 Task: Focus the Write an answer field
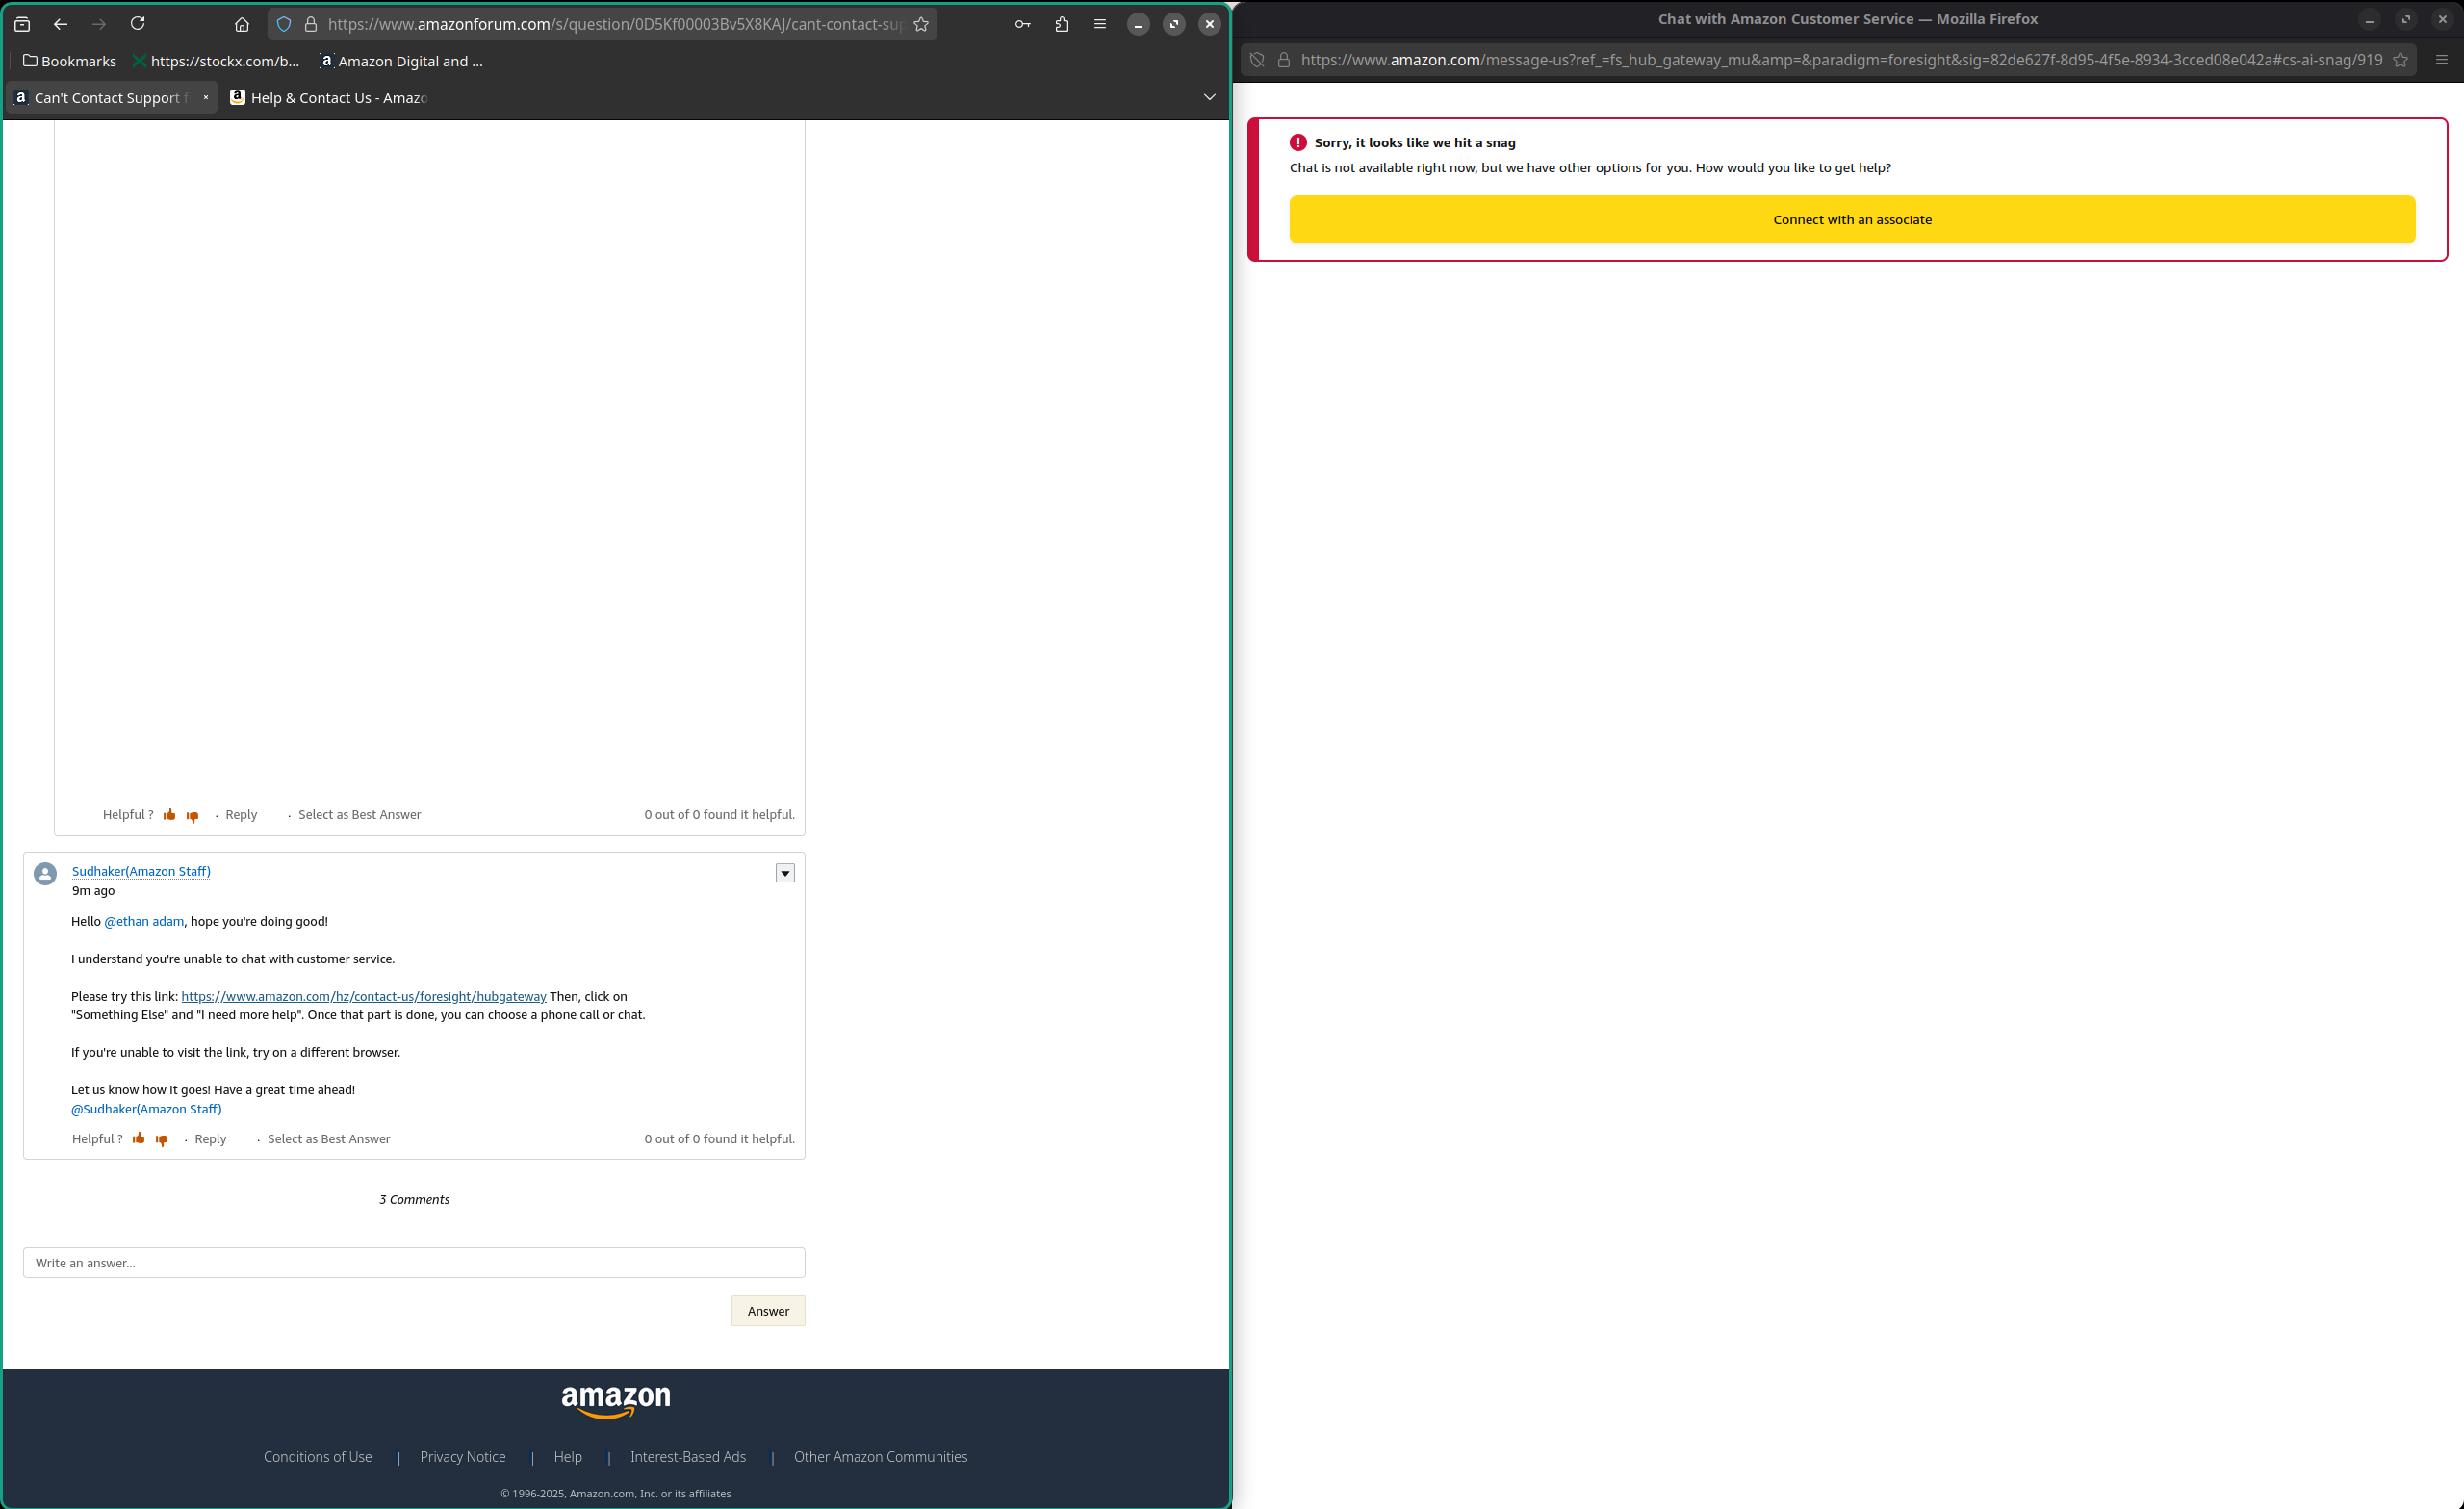click(414, 1262)
